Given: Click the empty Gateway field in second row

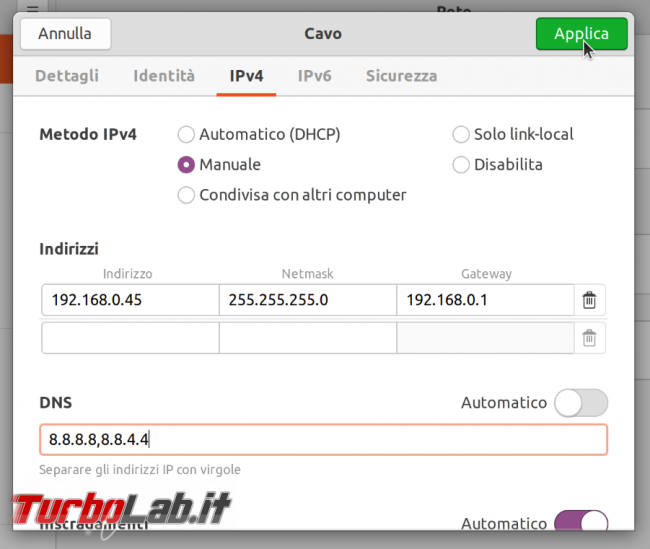Looking at the screenshot, I should click(x=485, y=338).
